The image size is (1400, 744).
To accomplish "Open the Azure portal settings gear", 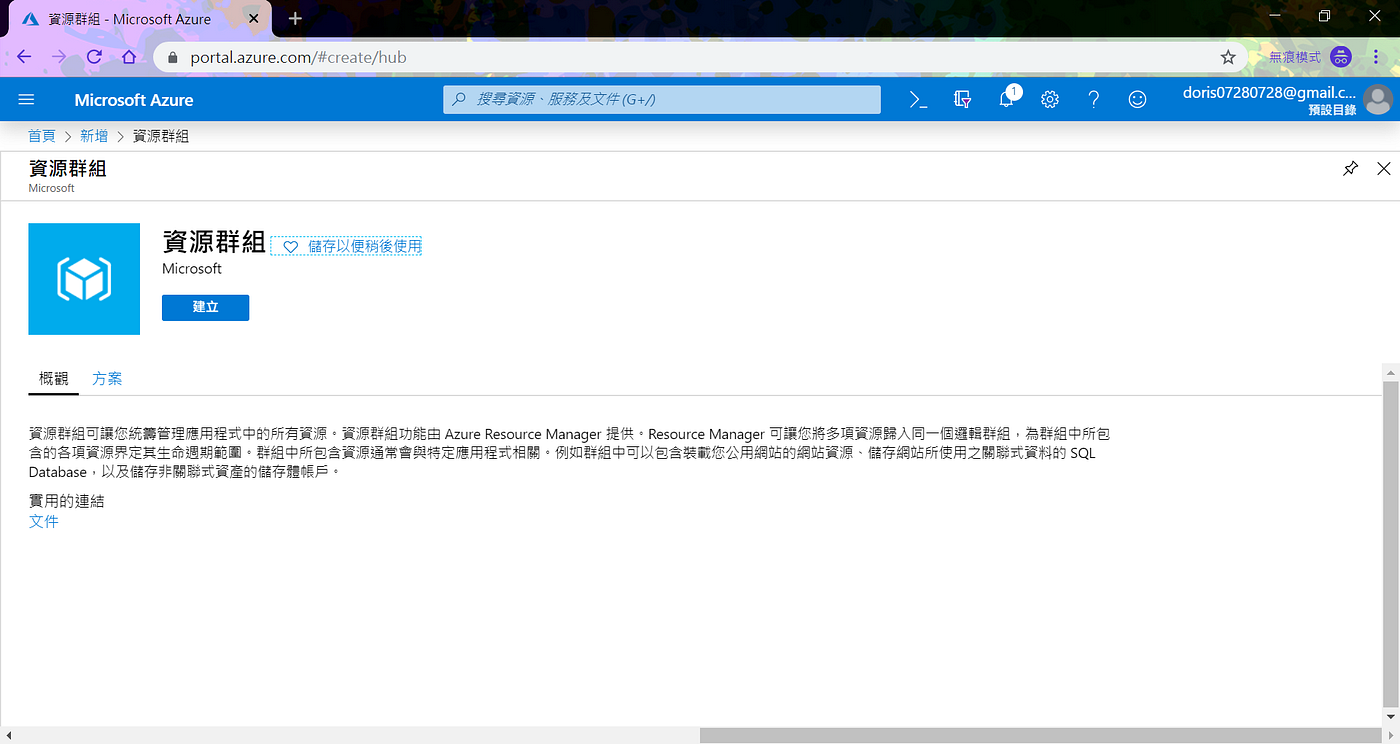I will (x=1049, y=99).
